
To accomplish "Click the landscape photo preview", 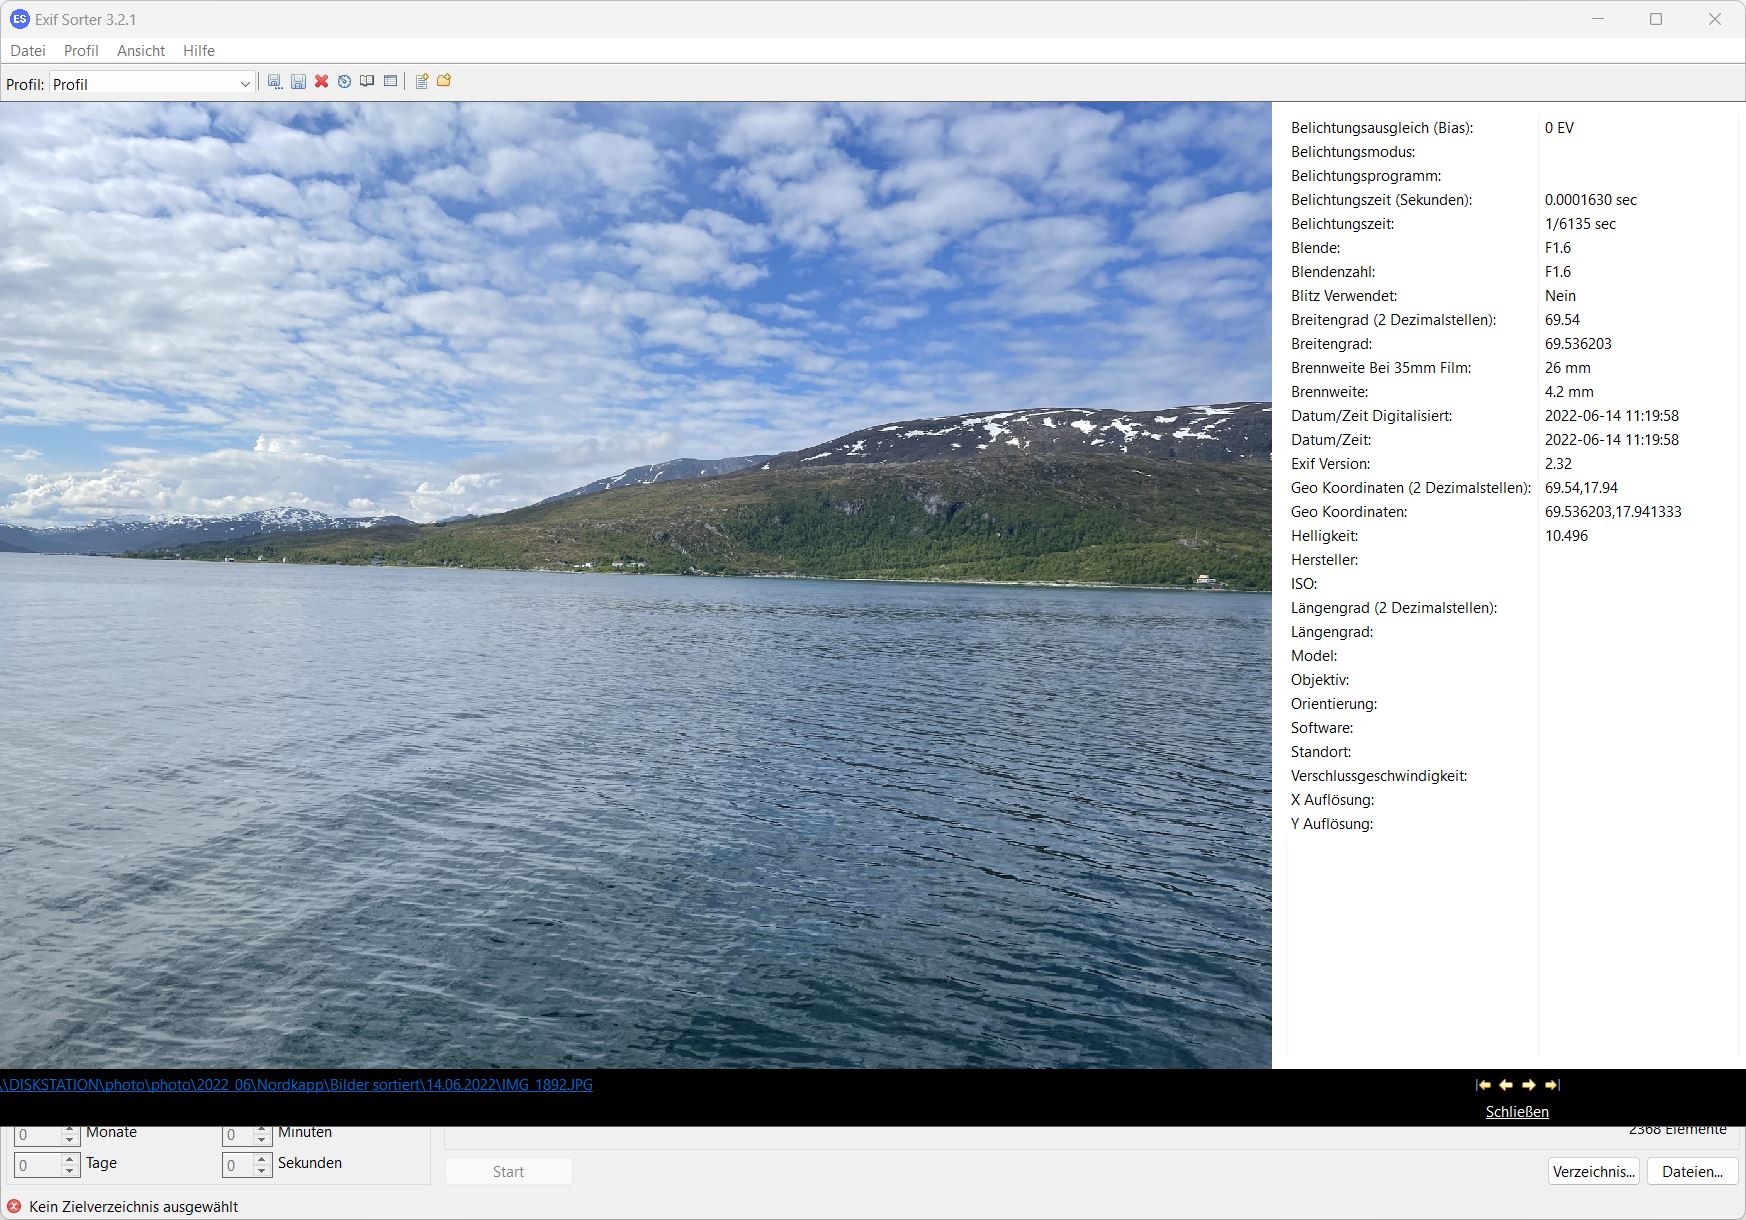I will tap(636, 585).
